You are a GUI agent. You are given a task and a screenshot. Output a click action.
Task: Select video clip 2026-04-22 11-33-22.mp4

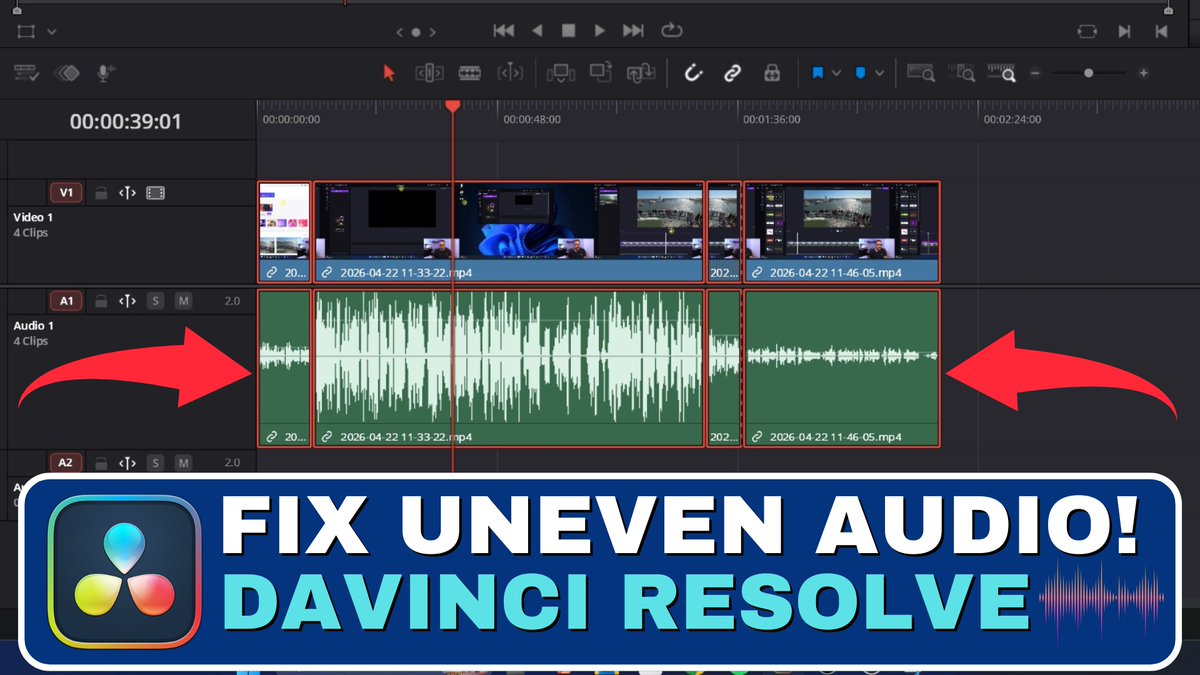[509, 232]
